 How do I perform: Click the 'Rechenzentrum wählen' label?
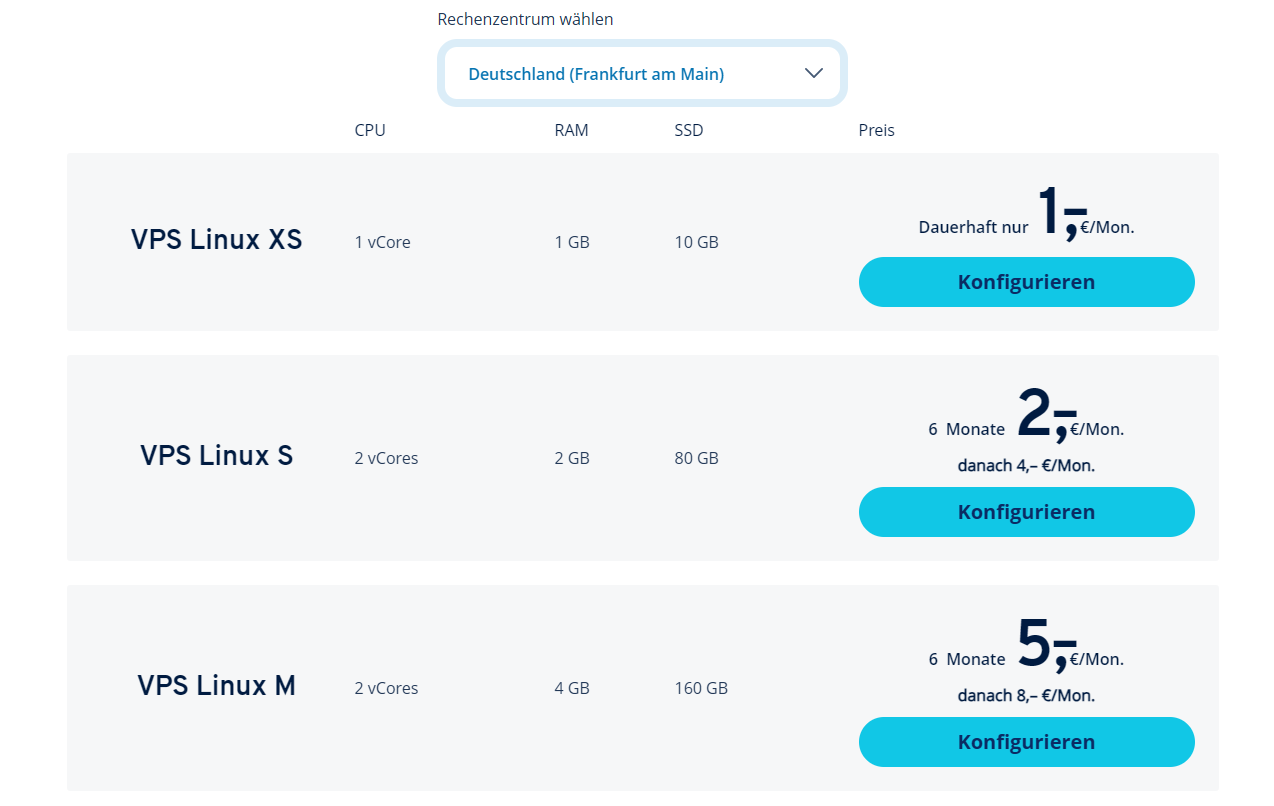click(x=525, y=19)
